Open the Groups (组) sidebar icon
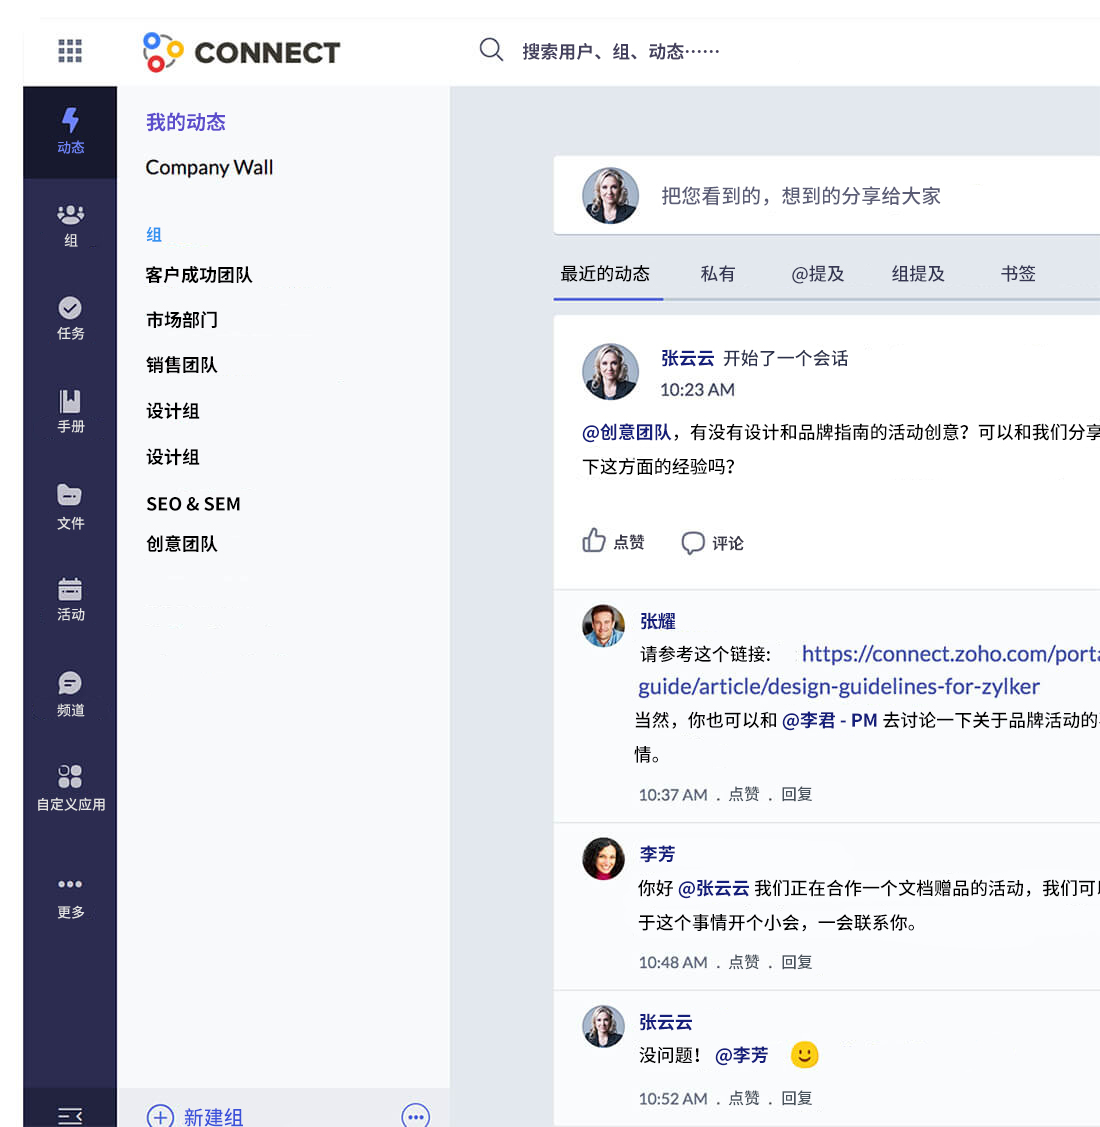Image resolution: width=1100 pixels, height=1127 pixels. click(x=70, y=224)
